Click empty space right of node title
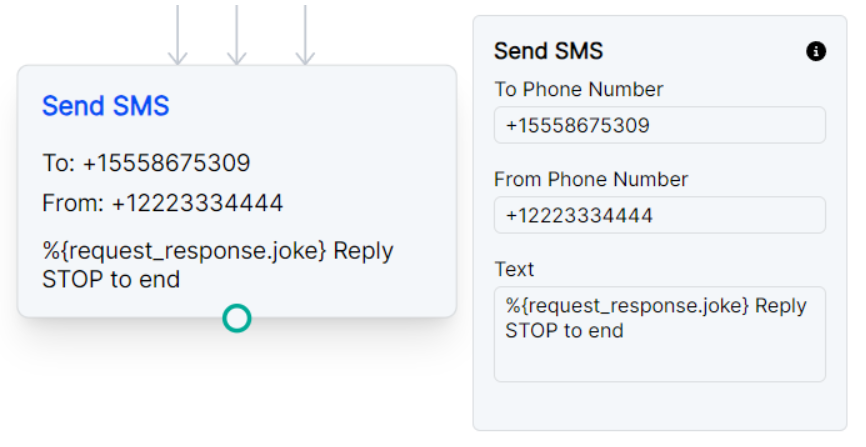Image resolution: width=866 pixels, height=447 pixels. pyautogui.click(x=320, y=106)
